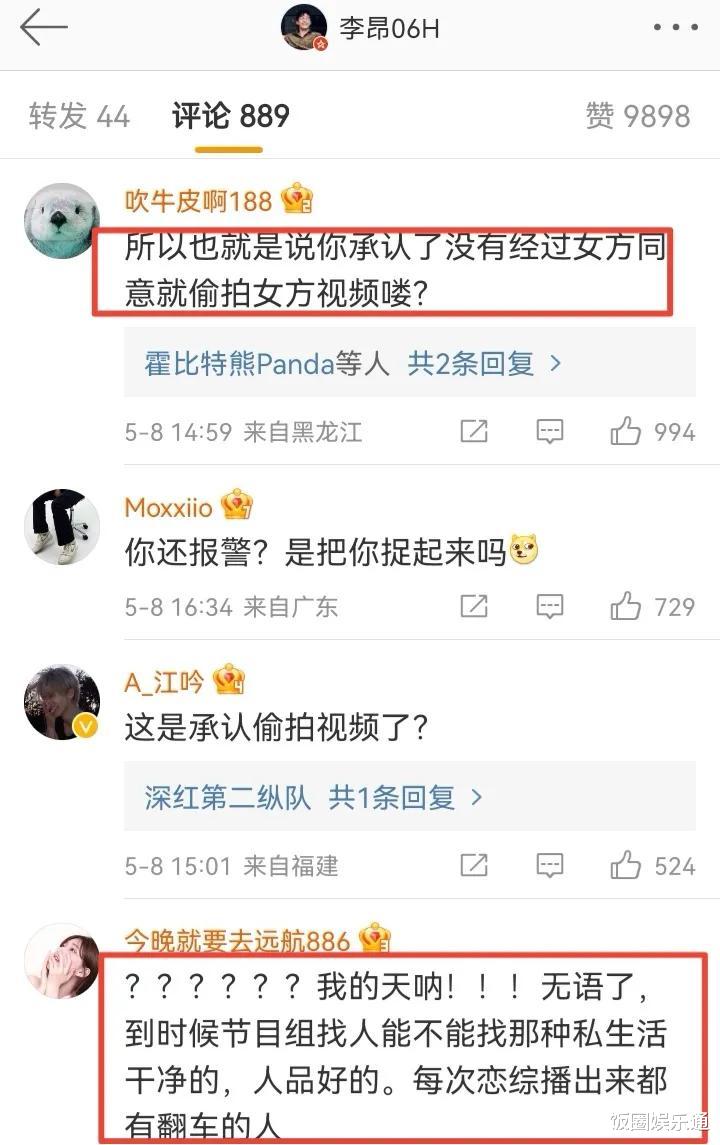Open the 赞 9898 likes tab
This screenshot has height=1145, width=720.
tap(637, 116)
